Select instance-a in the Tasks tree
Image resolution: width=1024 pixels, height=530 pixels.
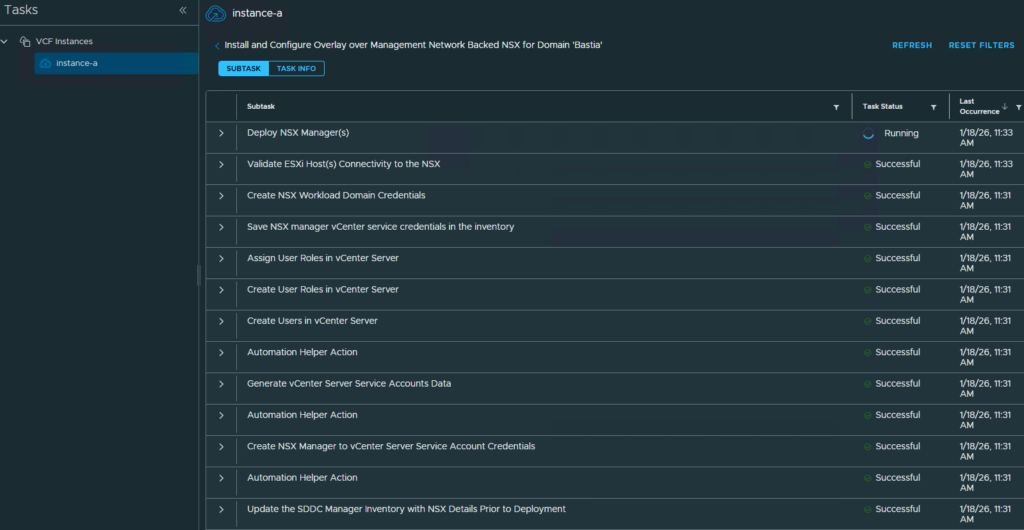click(76, 63)
